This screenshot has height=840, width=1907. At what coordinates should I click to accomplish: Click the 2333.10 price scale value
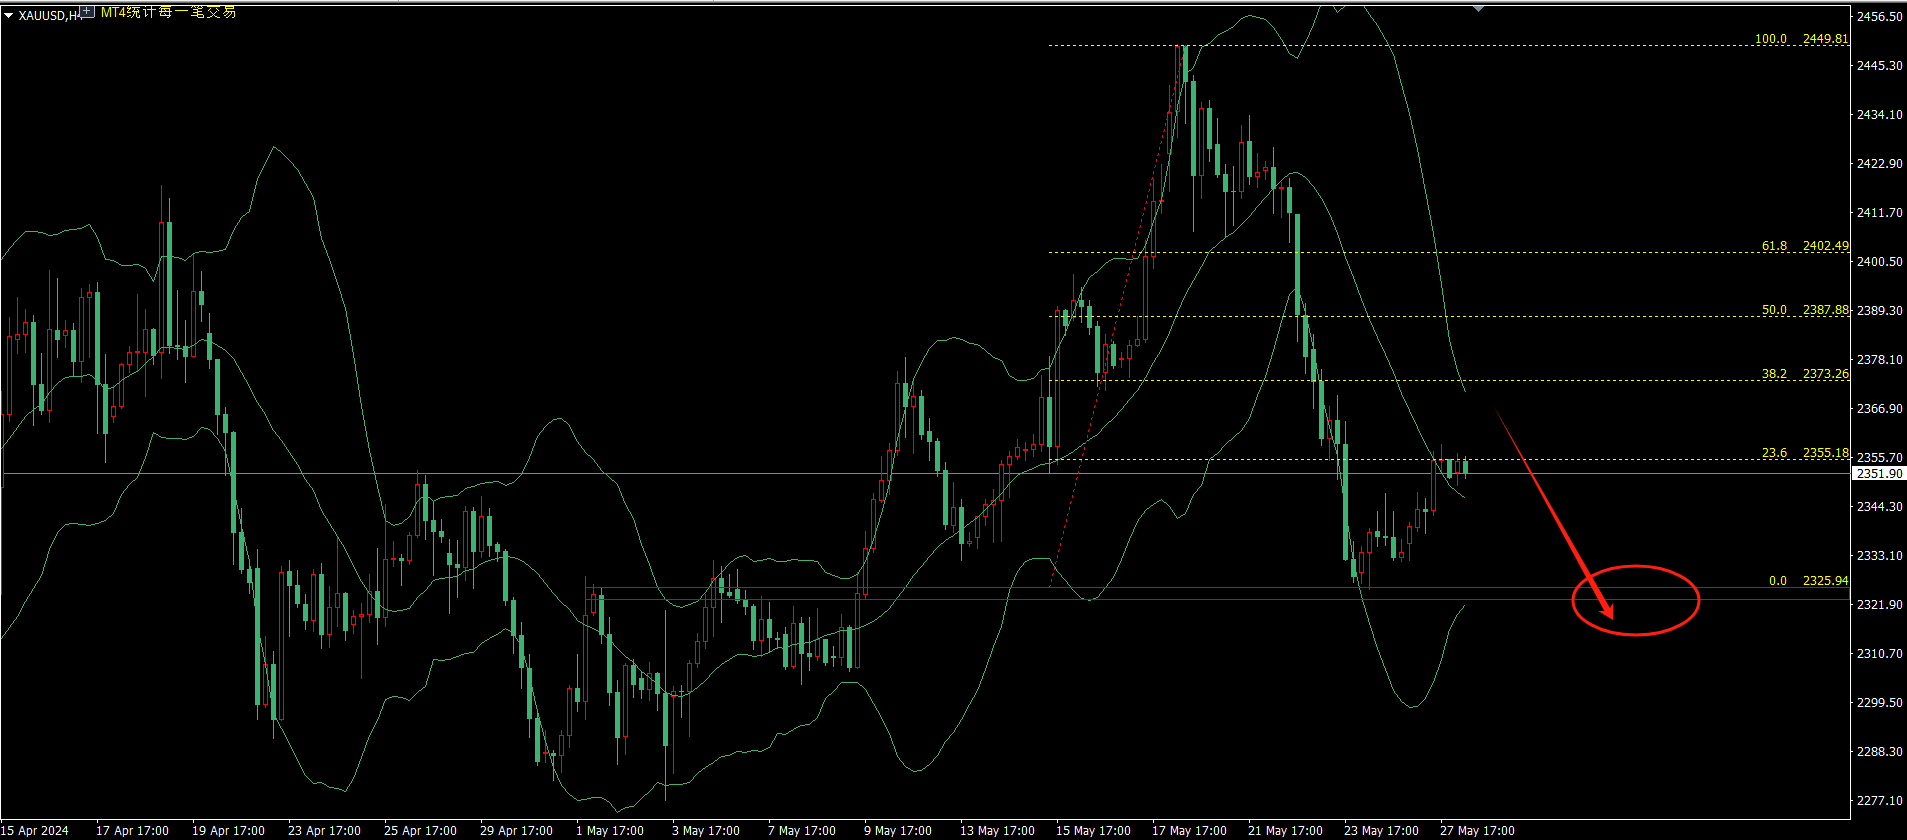point(1879,556)
